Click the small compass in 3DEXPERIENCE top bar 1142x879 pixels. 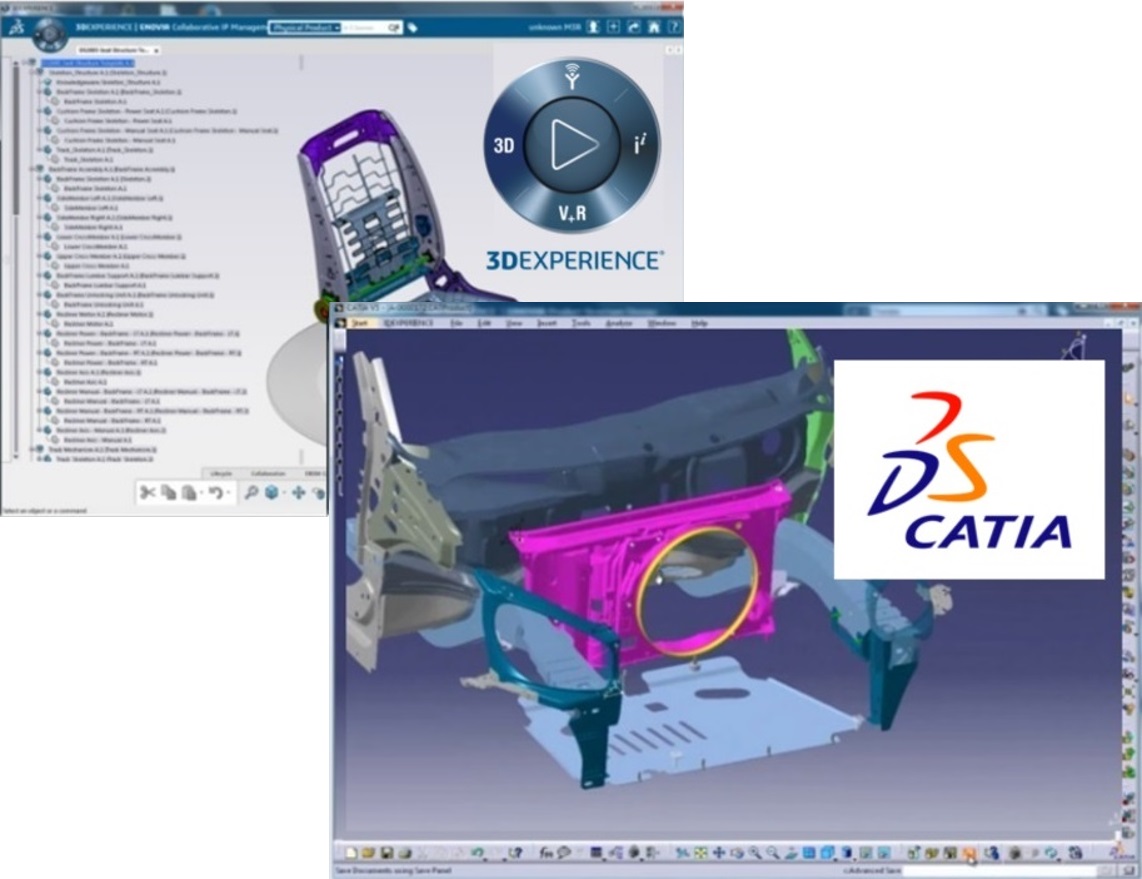(x=50, y=33)
